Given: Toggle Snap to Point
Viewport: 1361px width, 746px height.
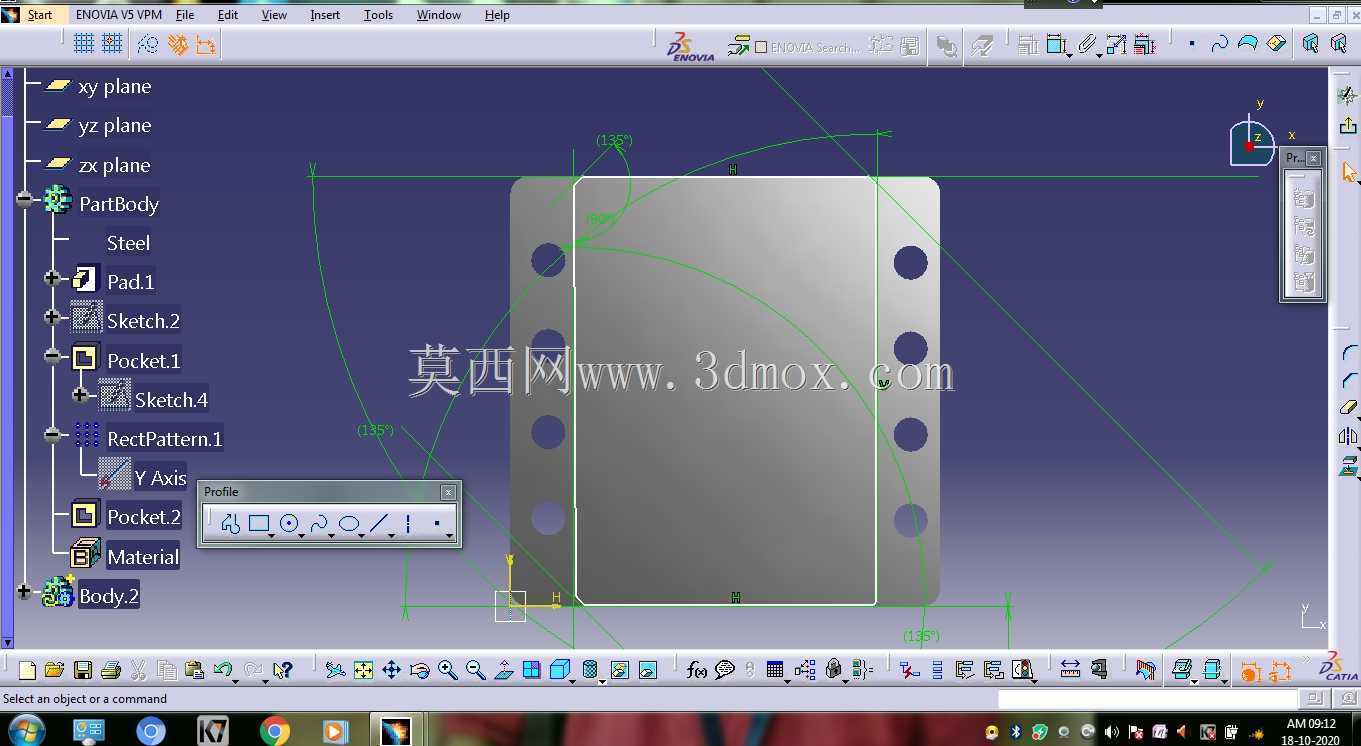Looking at the screenshot, I should pyautogui.click(x=112, y=43).
